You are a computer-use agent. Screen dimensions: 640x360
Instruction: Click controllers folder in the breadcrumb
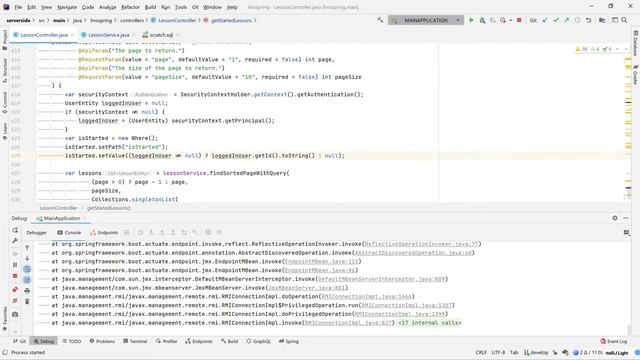click(132, 20)
